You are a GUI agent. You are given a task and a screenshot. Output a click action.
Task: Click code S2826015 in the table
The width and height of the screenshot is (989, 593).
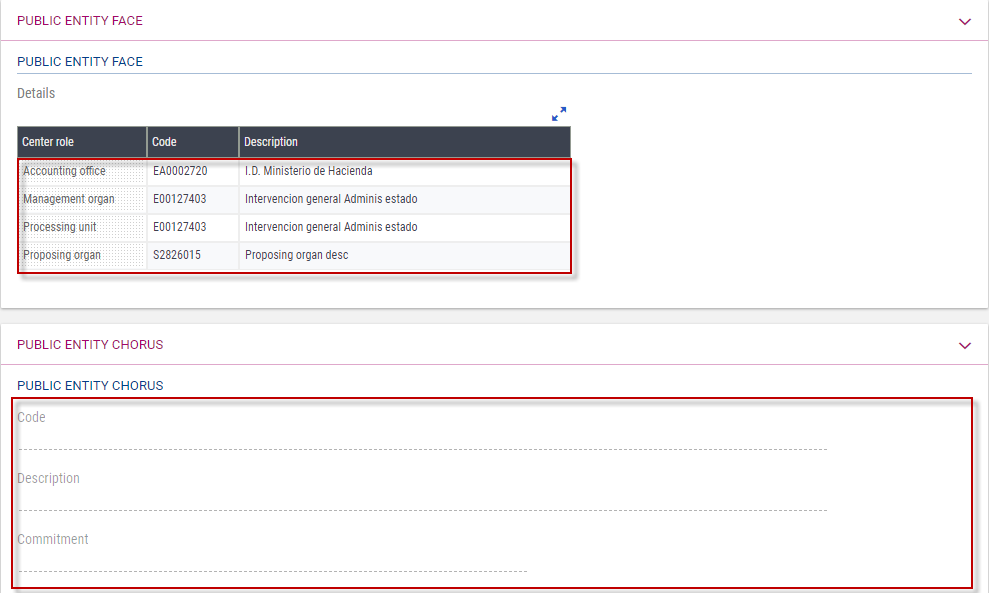[x=177, y=255]
